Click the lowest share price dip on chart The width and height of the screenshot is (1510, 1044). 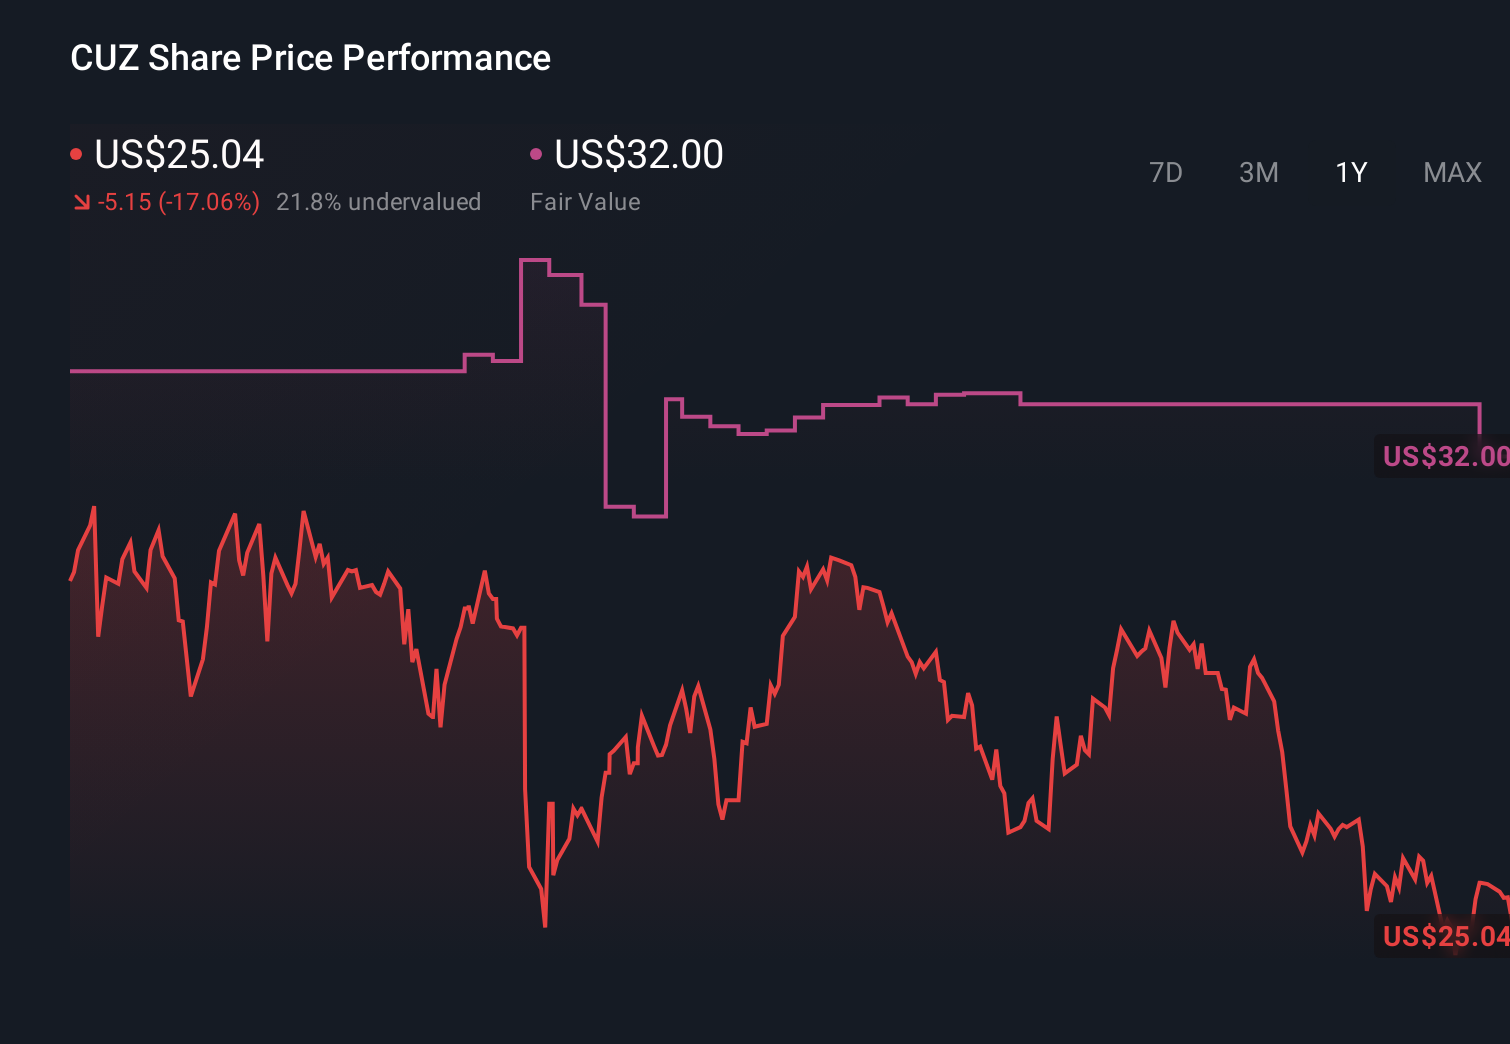[x=544, y=925]
